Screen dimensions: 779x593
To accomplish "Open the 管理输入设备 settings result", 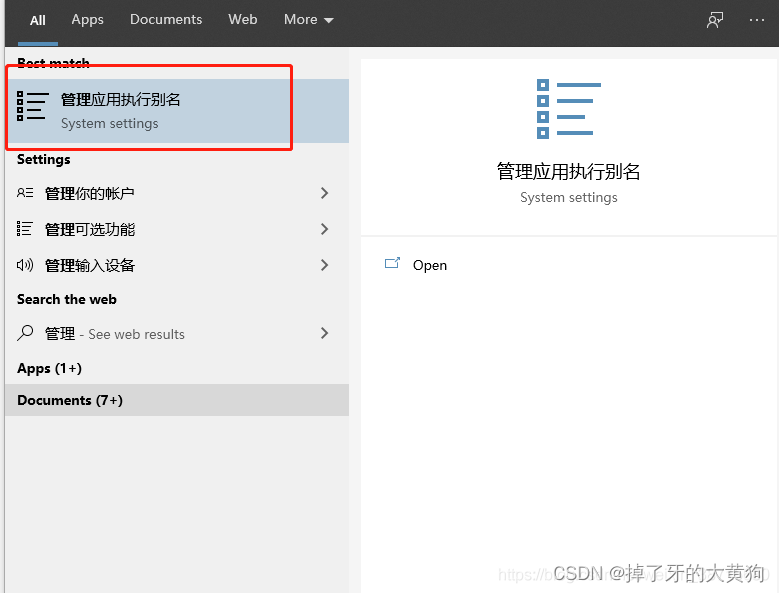I will [177, 265].
